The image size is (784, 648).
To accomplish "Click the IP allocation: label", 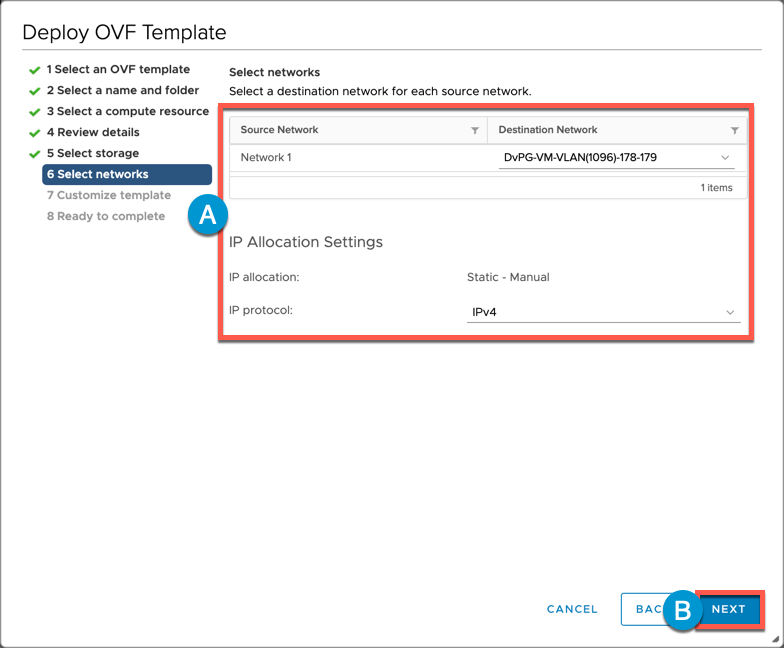I will pyautogui.click(x=264, y=277).
